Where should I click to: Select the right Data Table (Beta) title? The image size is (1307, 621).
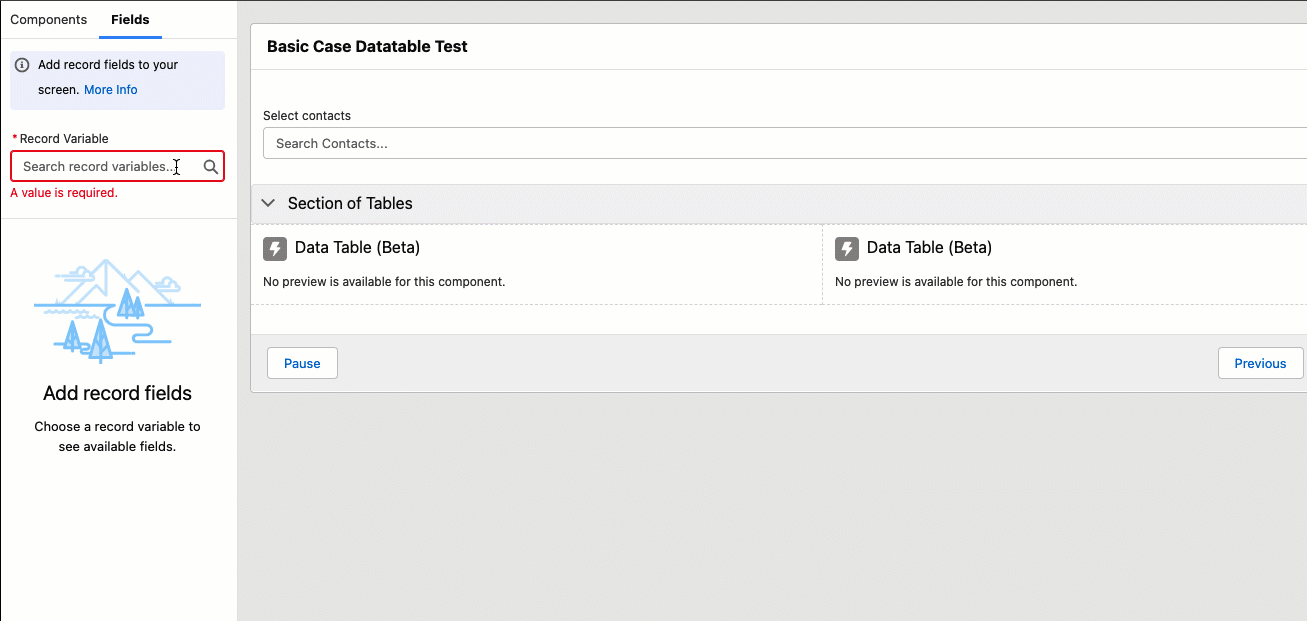pyautogui.click(x=929, y=248)
